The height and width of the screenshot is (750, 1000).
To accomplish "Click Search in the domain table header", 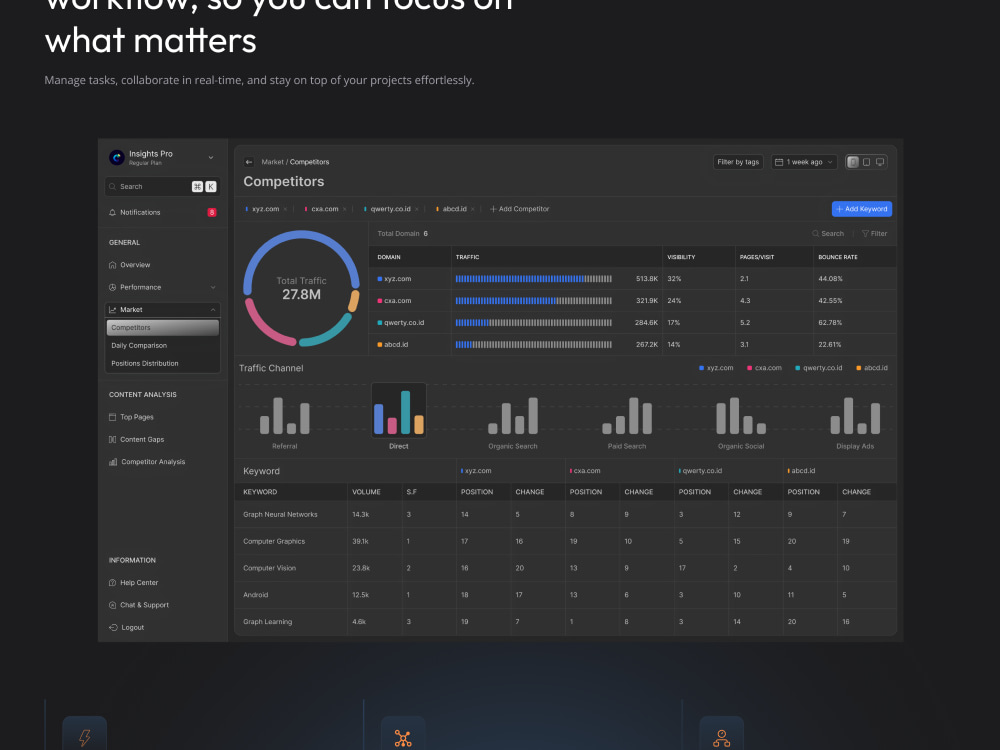I will pos(828,233).
